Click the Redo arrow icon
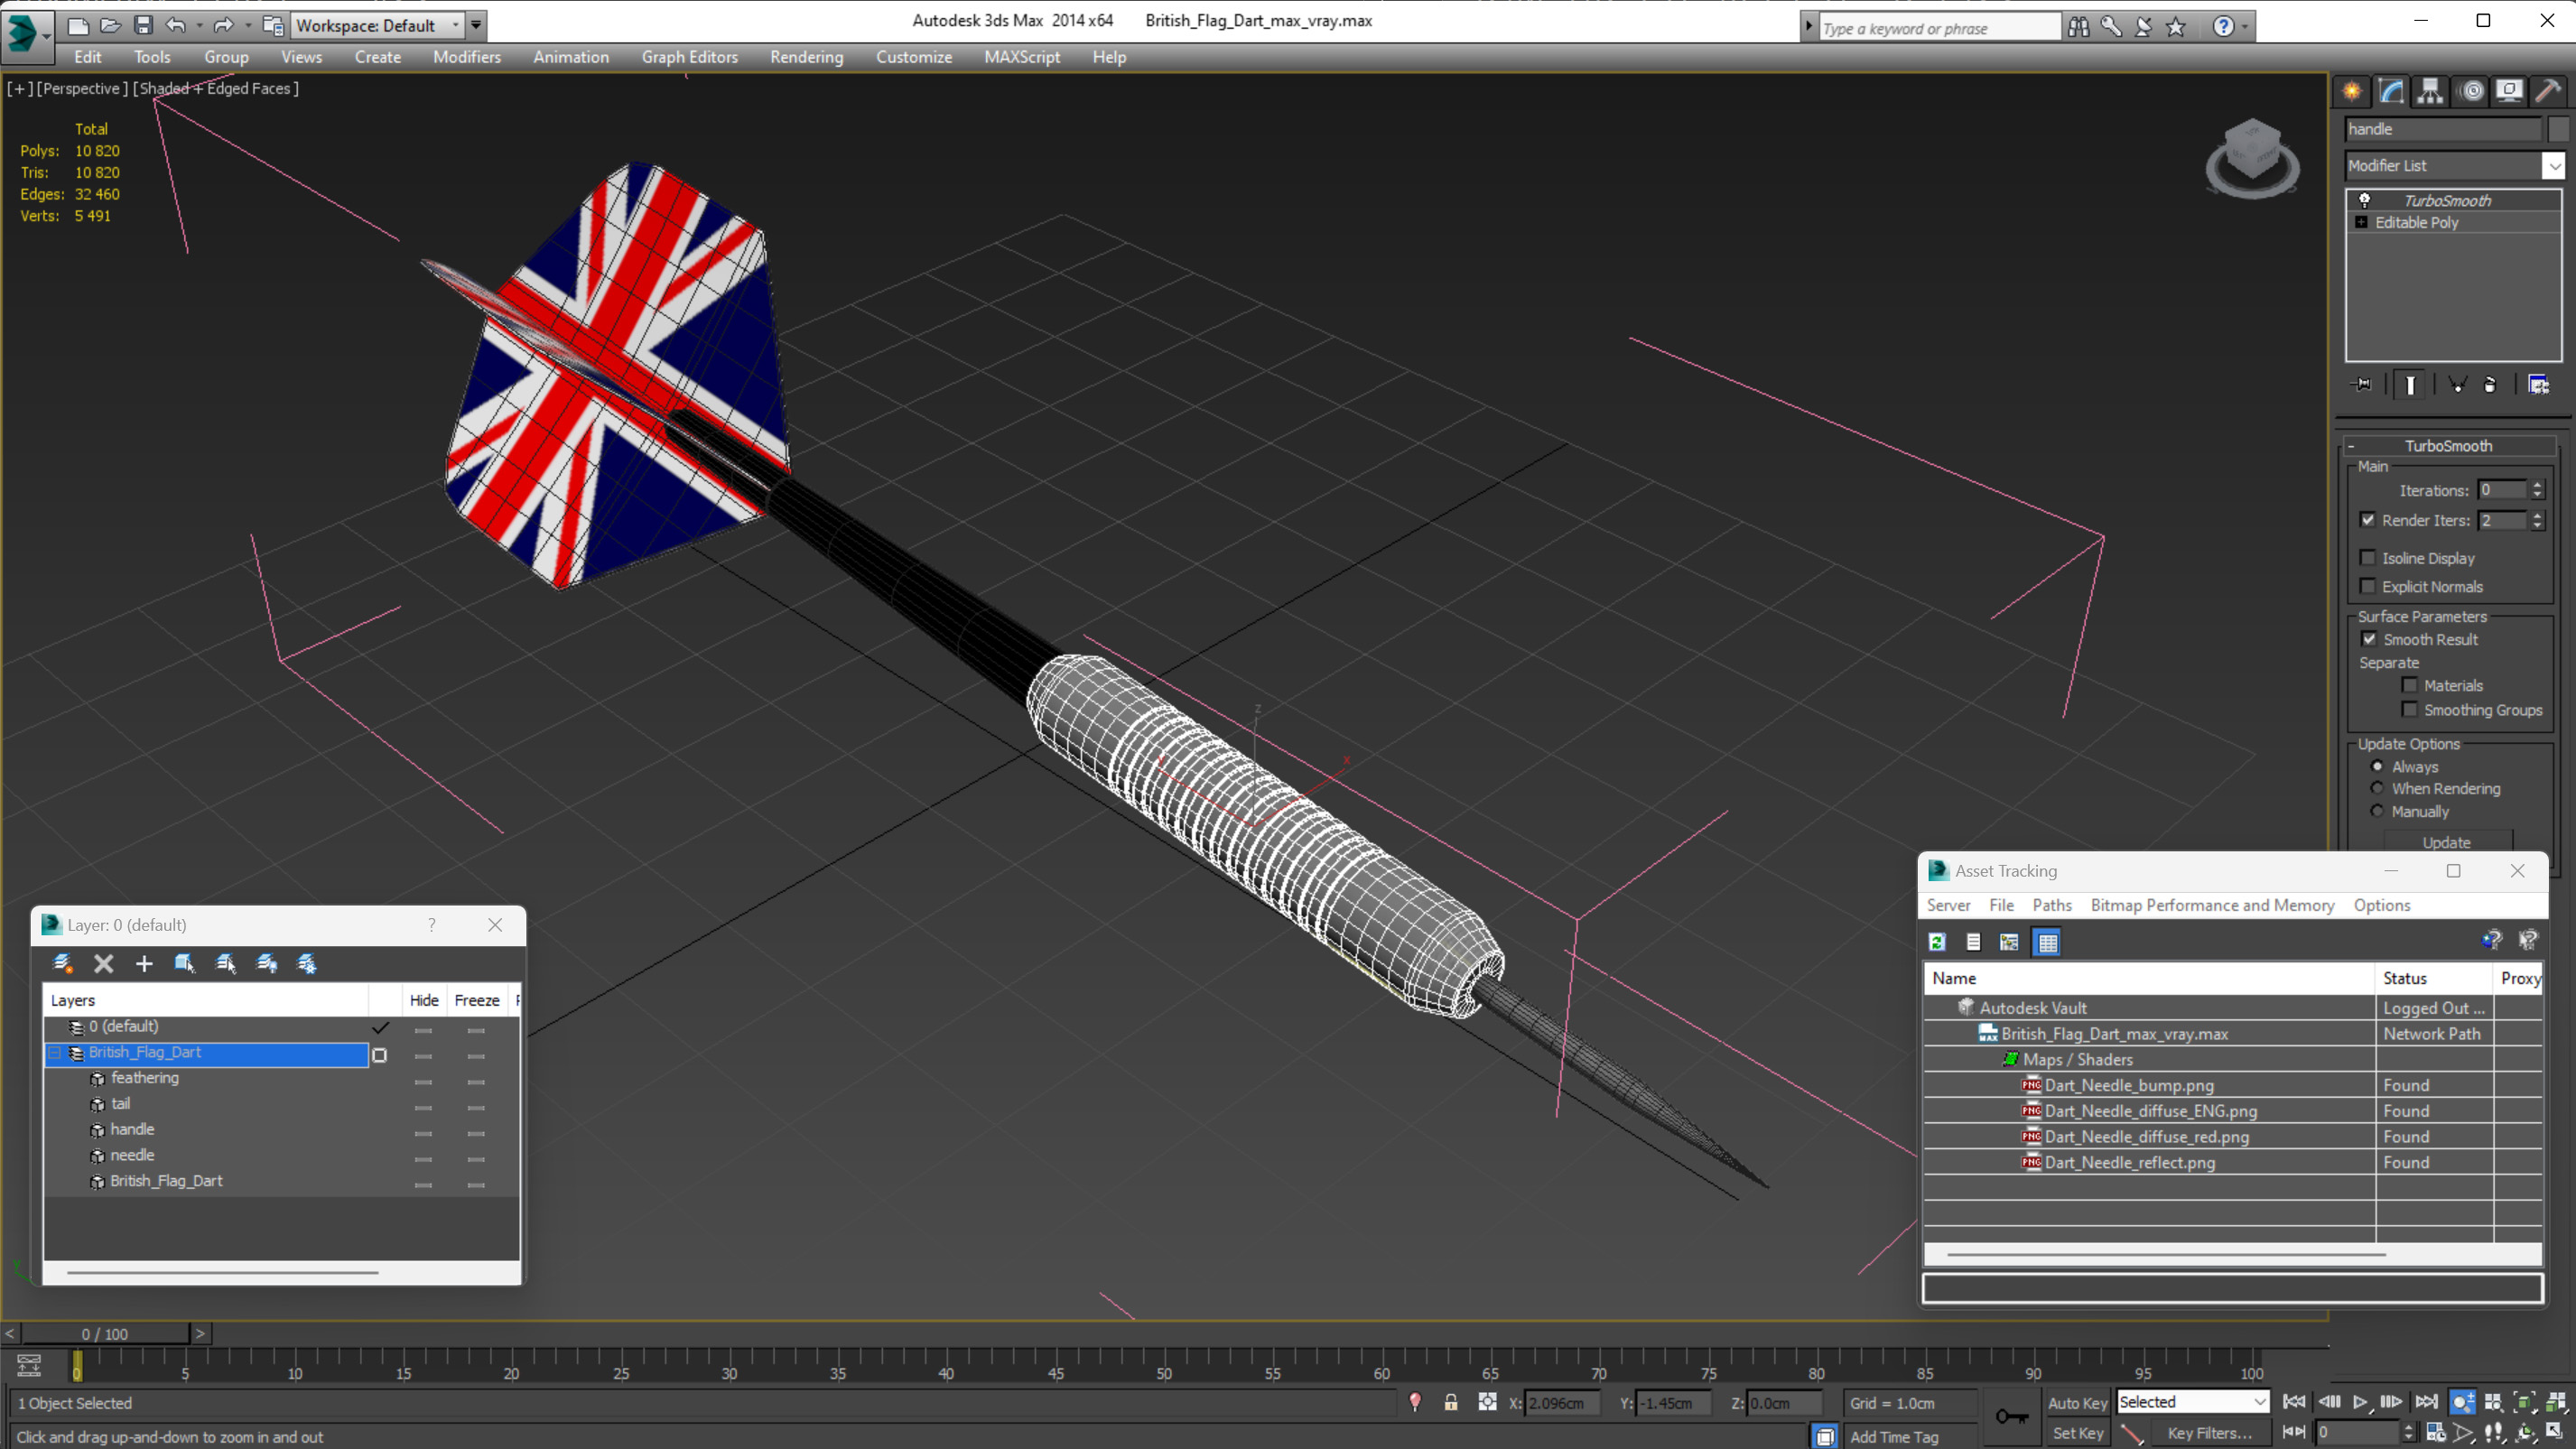The image size is (2576, 1449). [223, 25]
